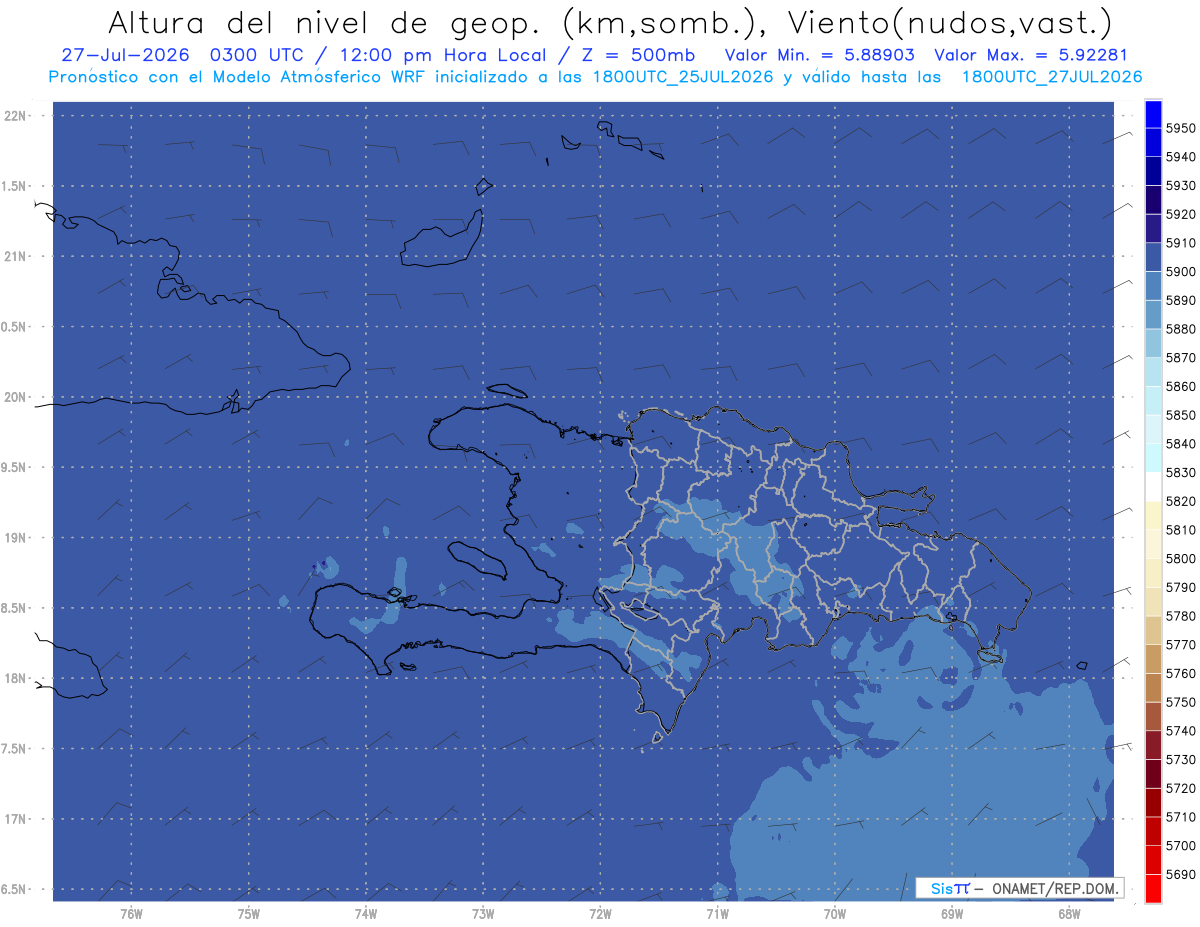Click the 20N latitude label

coord(14,397)
